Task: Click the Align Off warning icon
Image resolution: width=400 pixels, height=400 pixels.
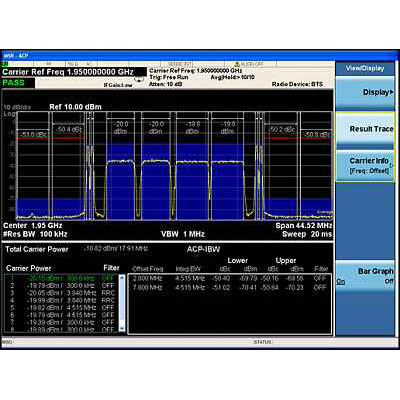Action: coord(237,63)
